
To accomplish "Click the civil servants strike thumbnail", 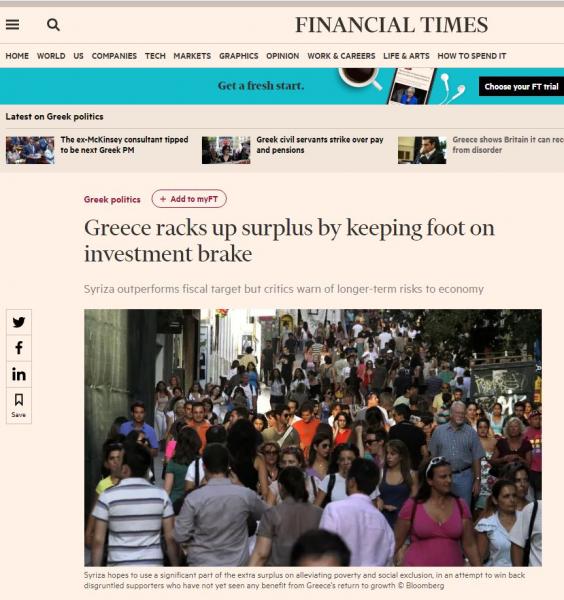I will click(x=226, y=150).
